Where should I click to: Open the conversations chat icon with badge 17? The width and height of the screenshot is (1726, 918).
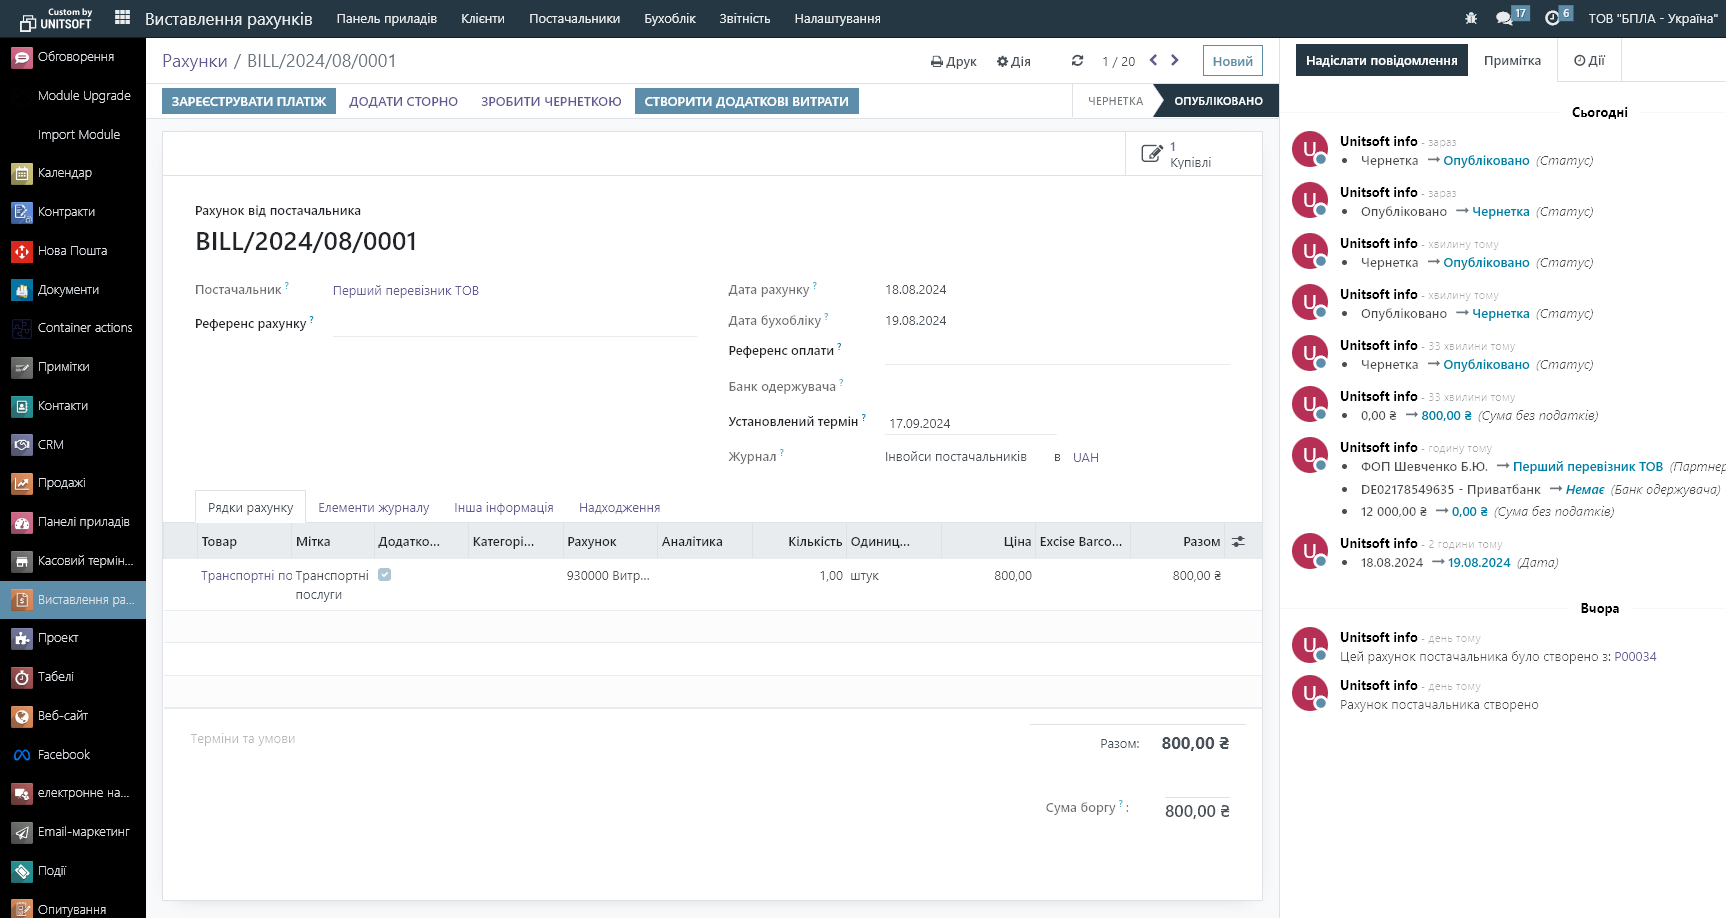(1504, 18)
